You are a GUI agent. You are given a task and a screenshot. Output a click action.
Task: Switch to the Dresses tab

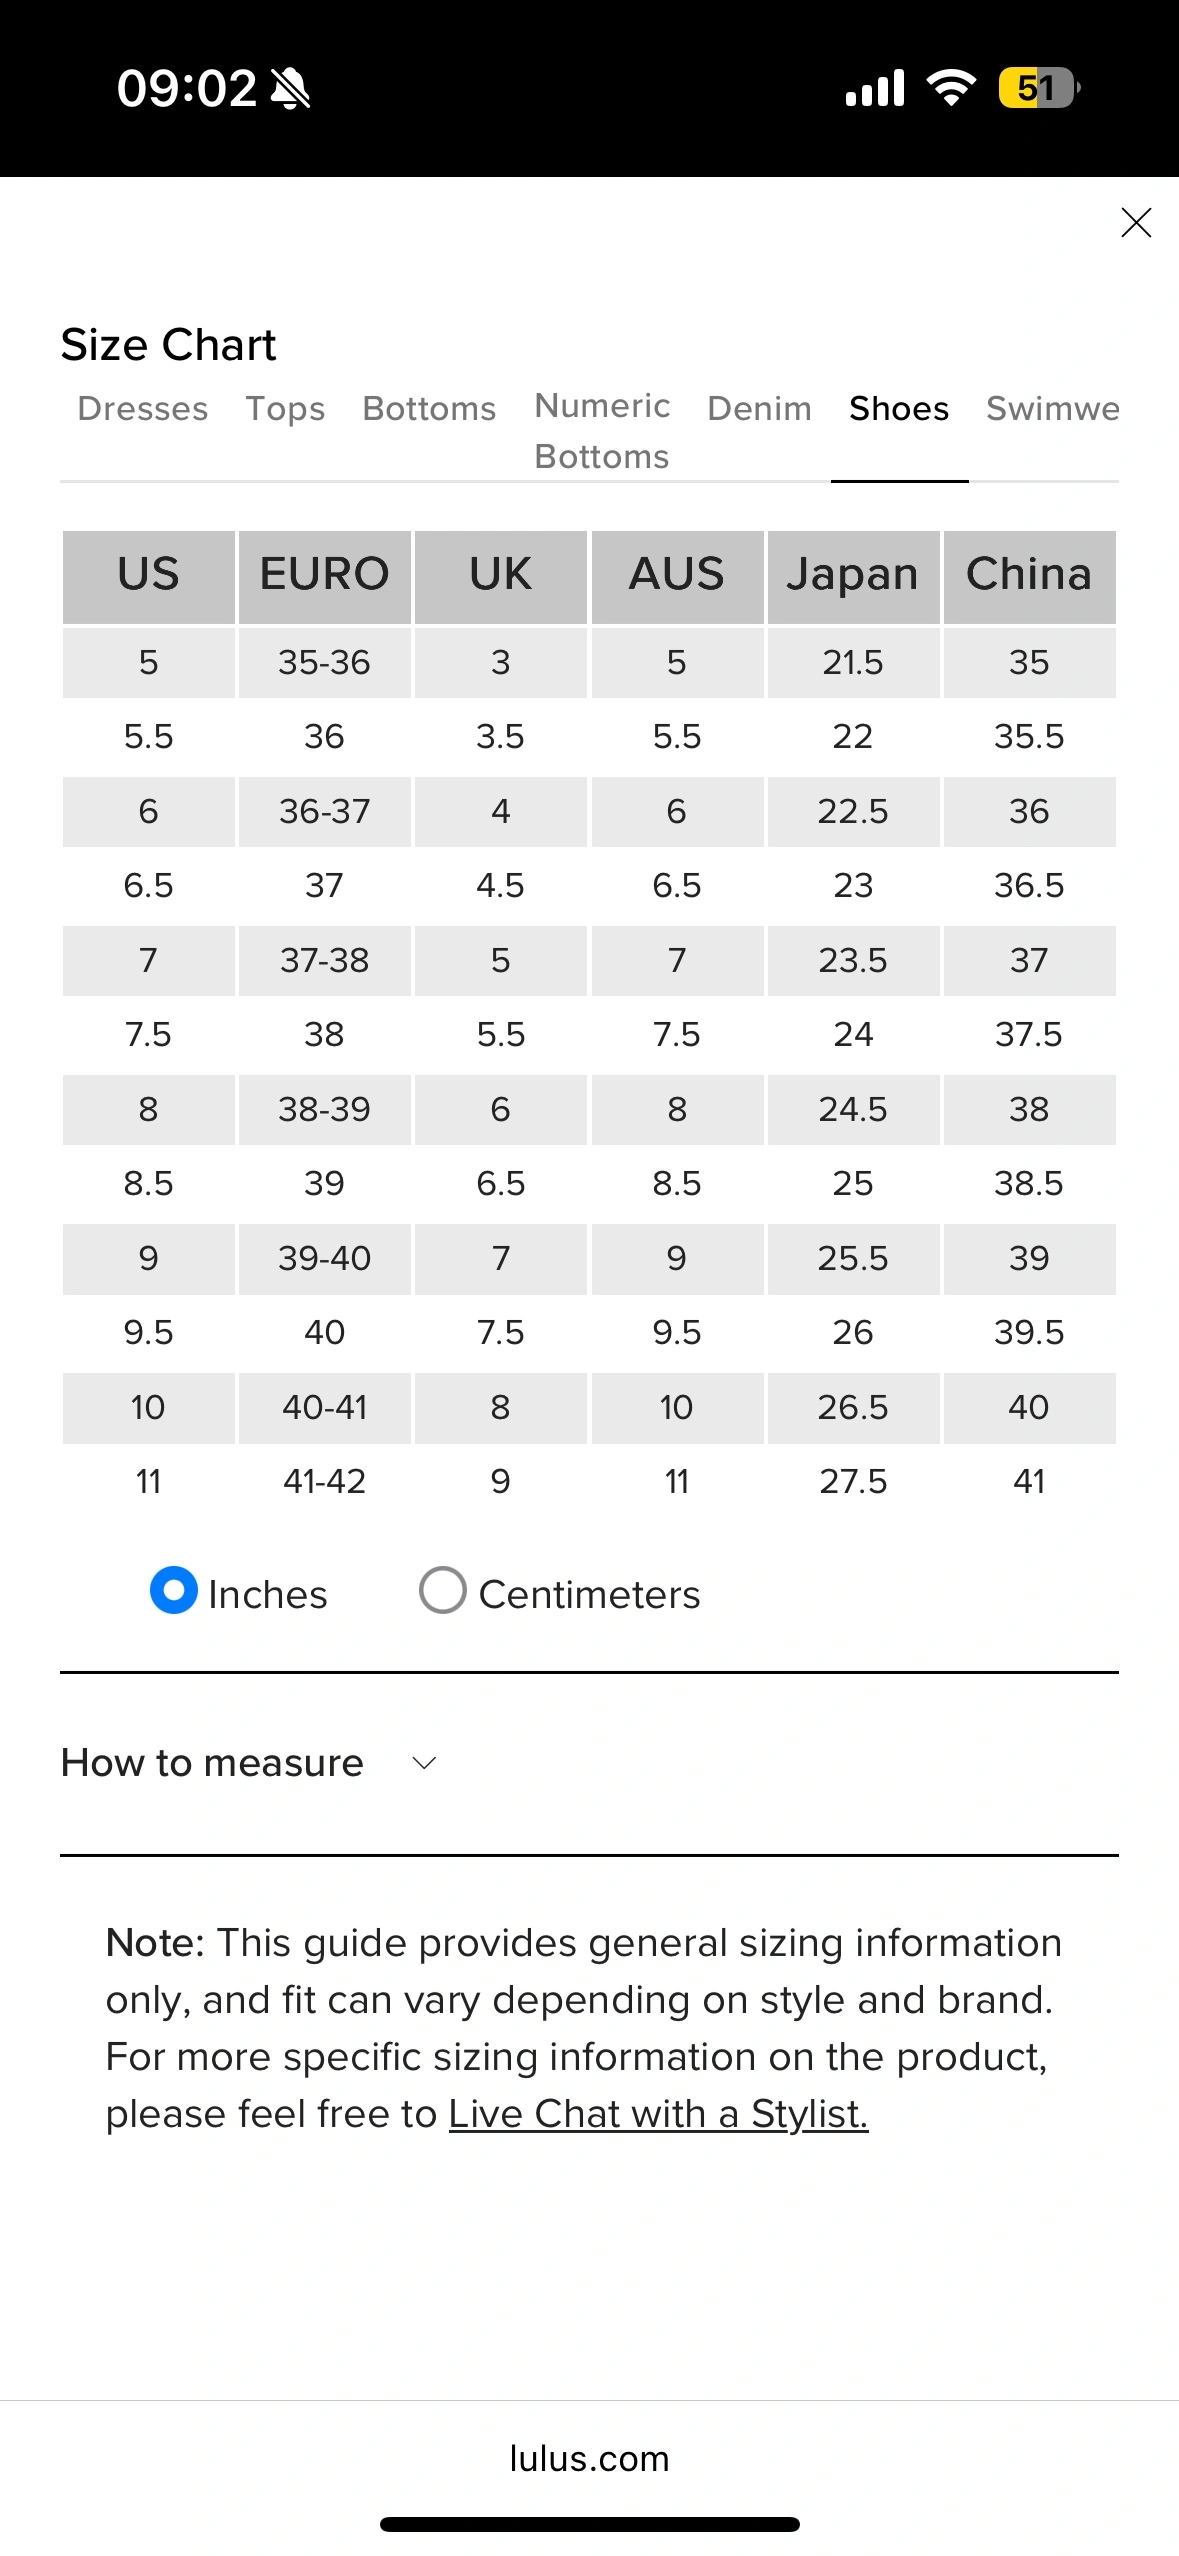(143, 409)
